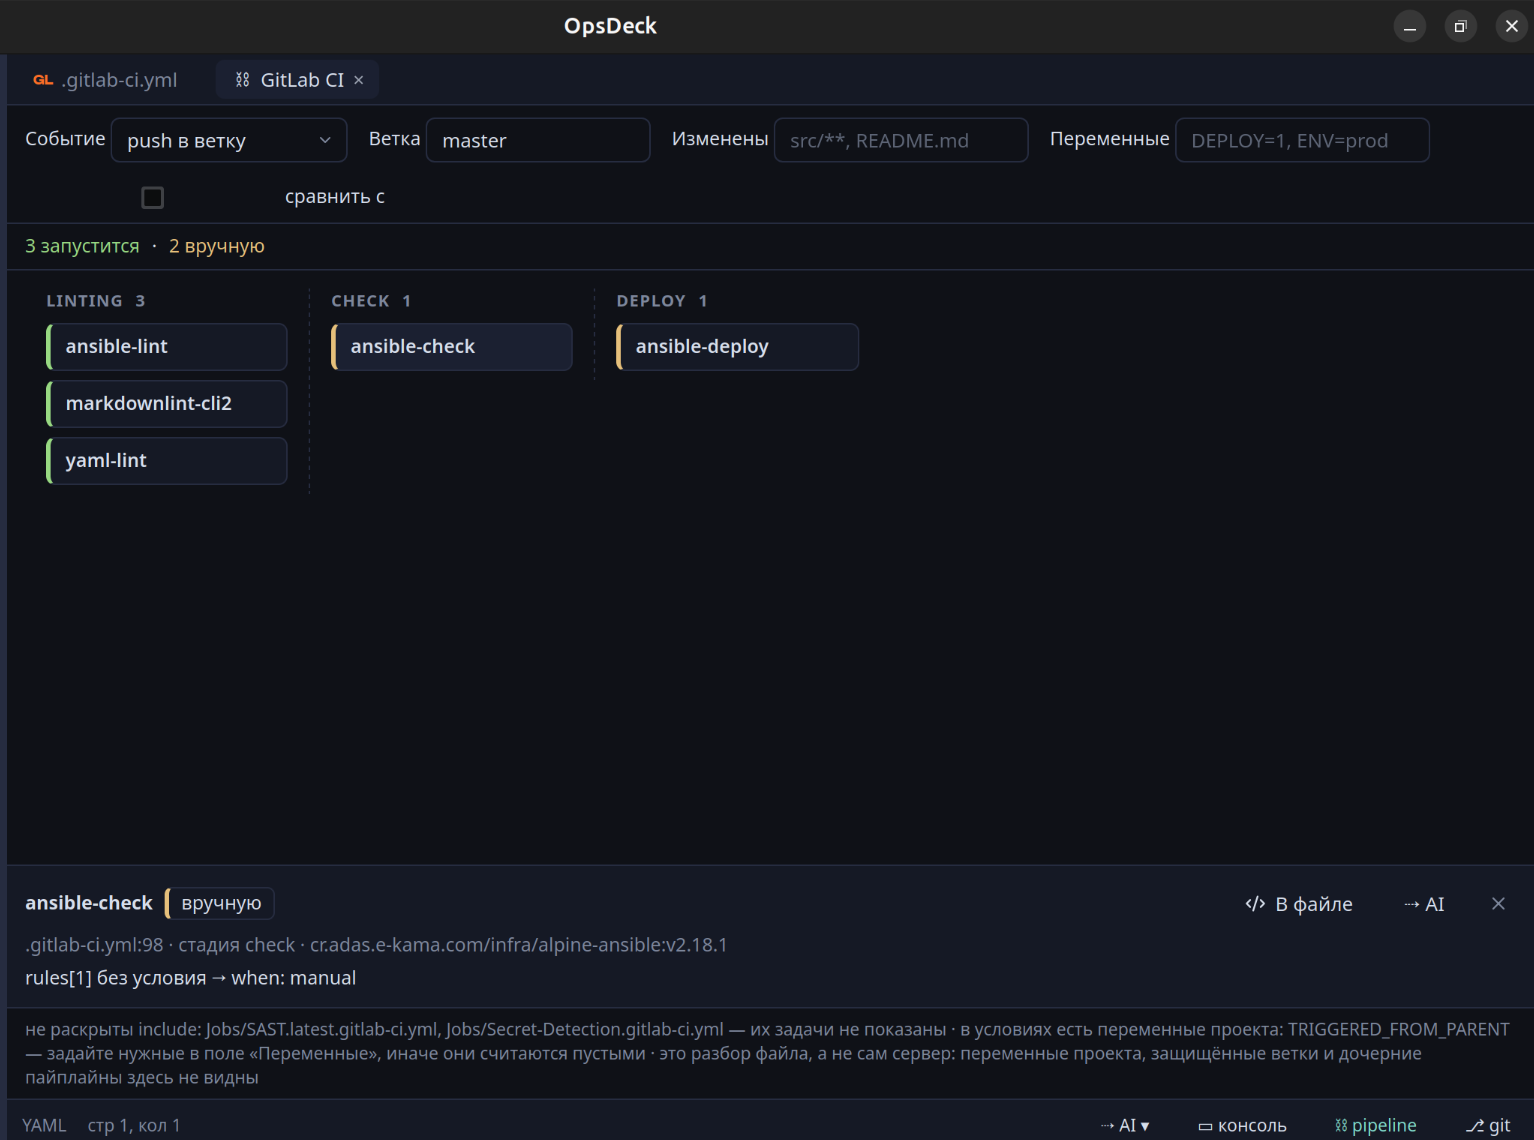The image size is (1534, 1140).
Task: Click '3 запустится' summary text
Action: coord(82,246)
